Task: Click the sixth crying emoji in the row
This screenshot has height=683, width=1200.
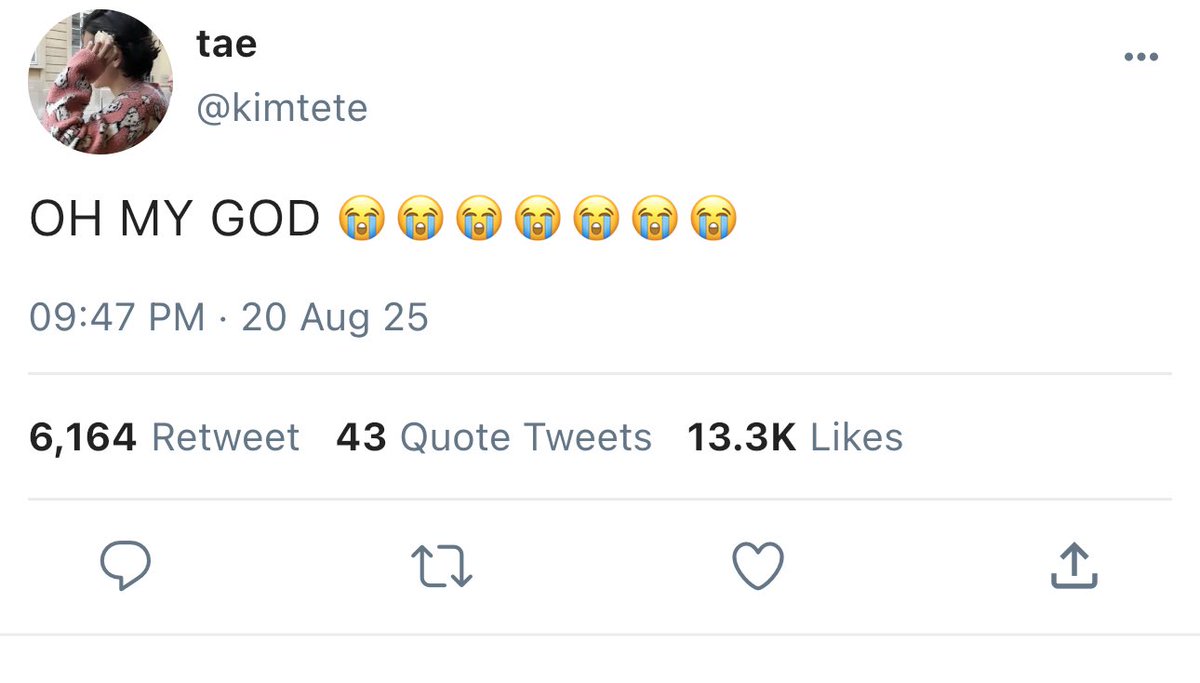Action: (655, 219)
